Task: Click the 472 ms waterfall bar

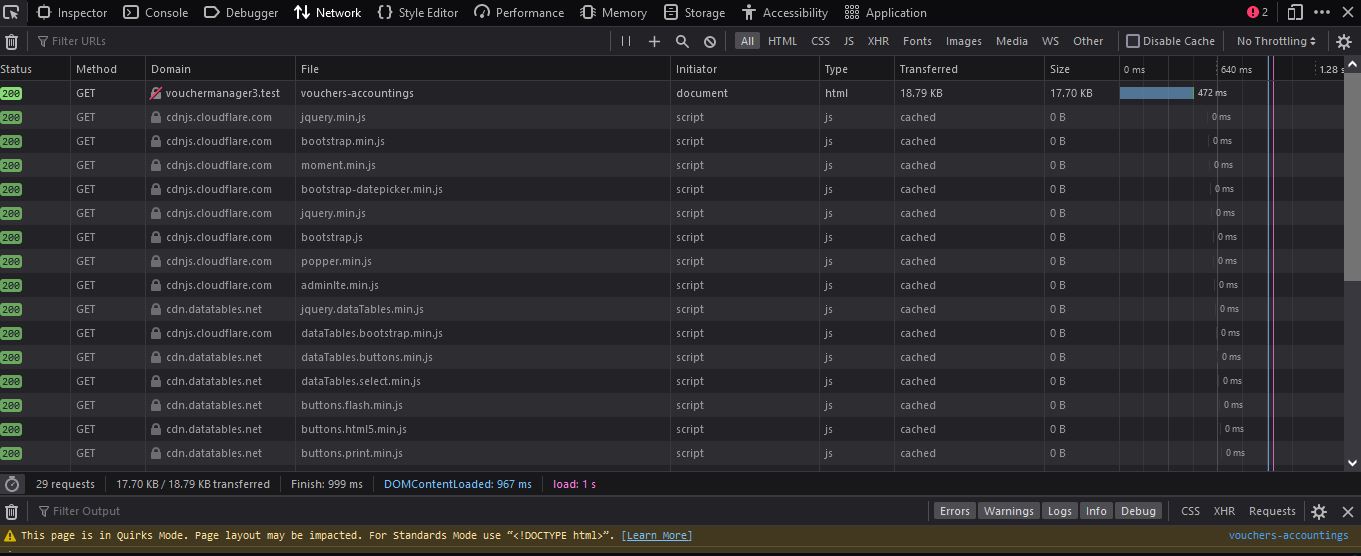Action: coord(1157,93)
